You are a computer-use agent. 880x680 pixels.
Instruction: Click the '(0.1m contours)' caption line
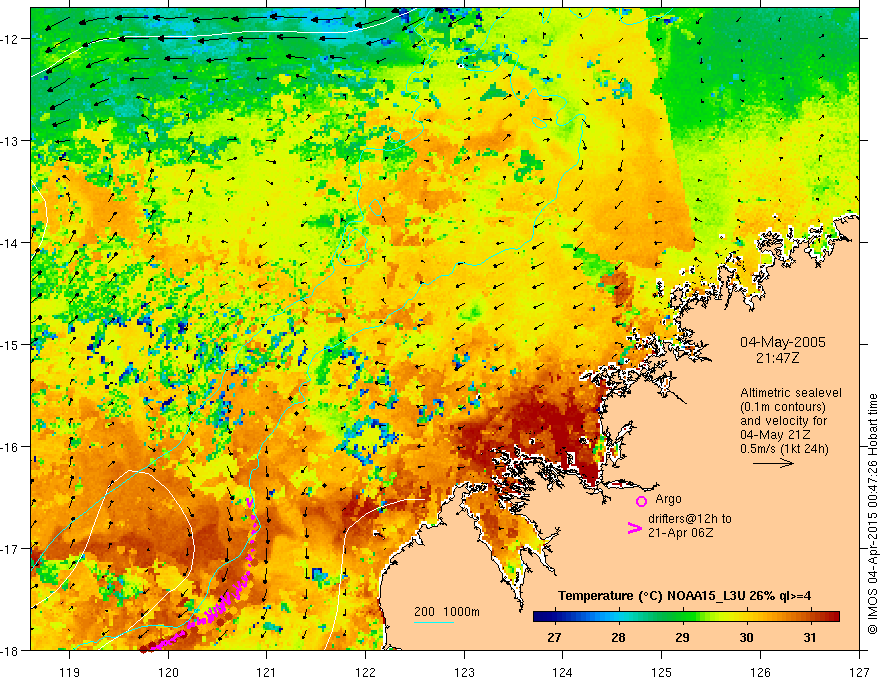(x=783, y=407)
